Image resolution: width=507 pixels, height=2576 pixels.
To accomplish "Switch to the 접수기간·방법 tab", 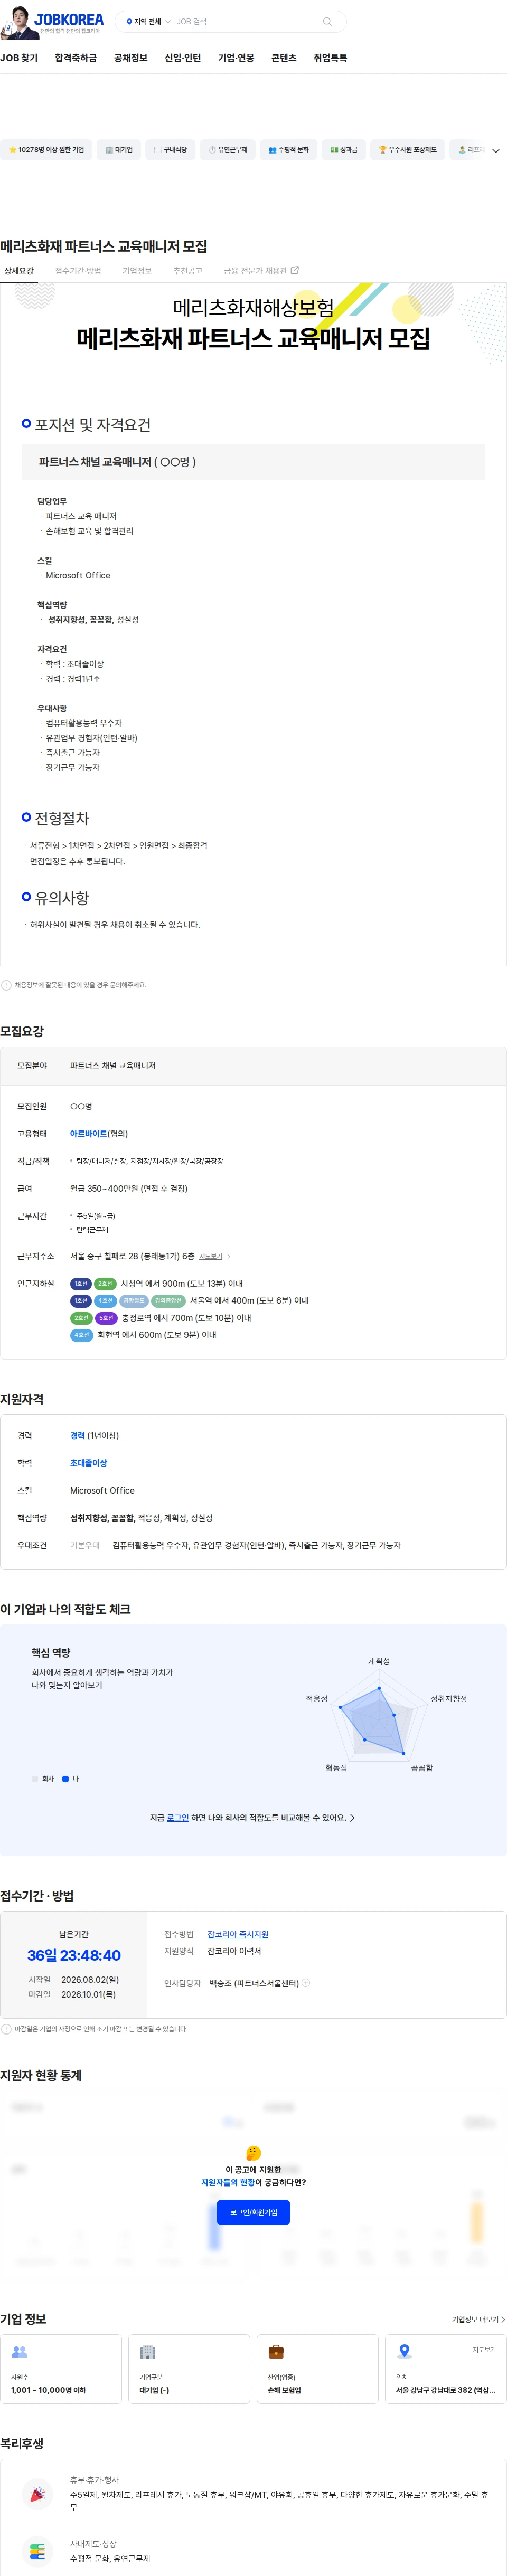I will (78, 271).
